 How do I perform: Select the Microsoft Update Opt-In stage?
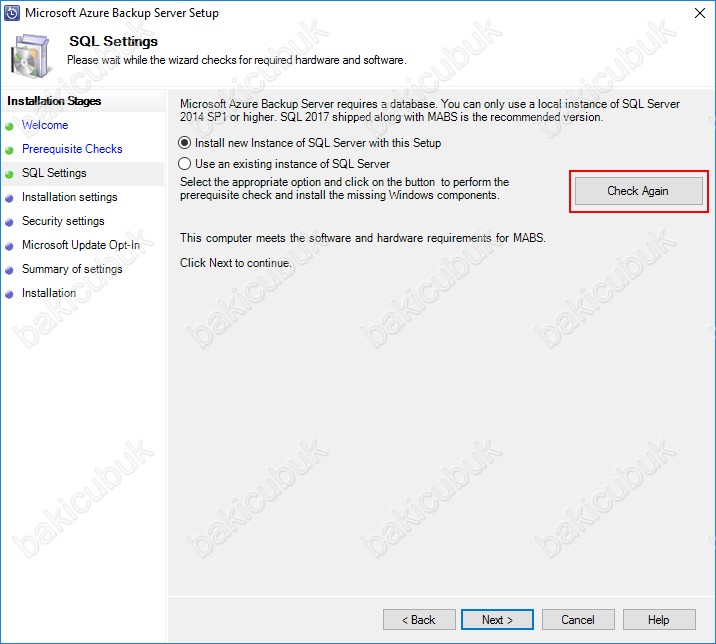coord(81,245)
